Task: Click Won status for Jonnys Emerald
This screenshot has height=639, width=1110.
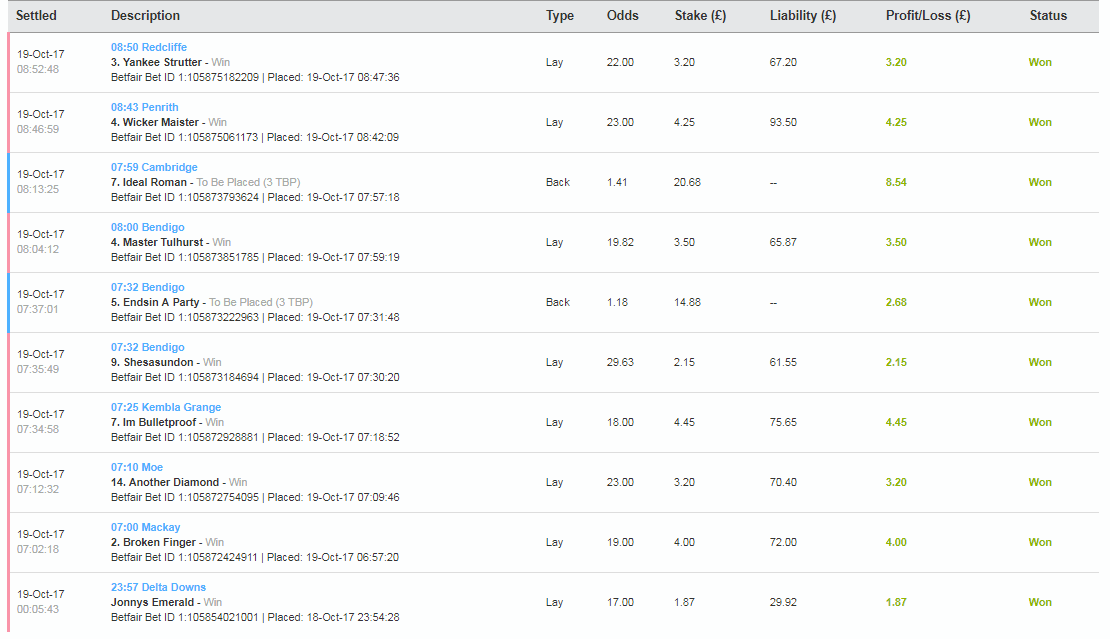Action: click(1040, 602)
